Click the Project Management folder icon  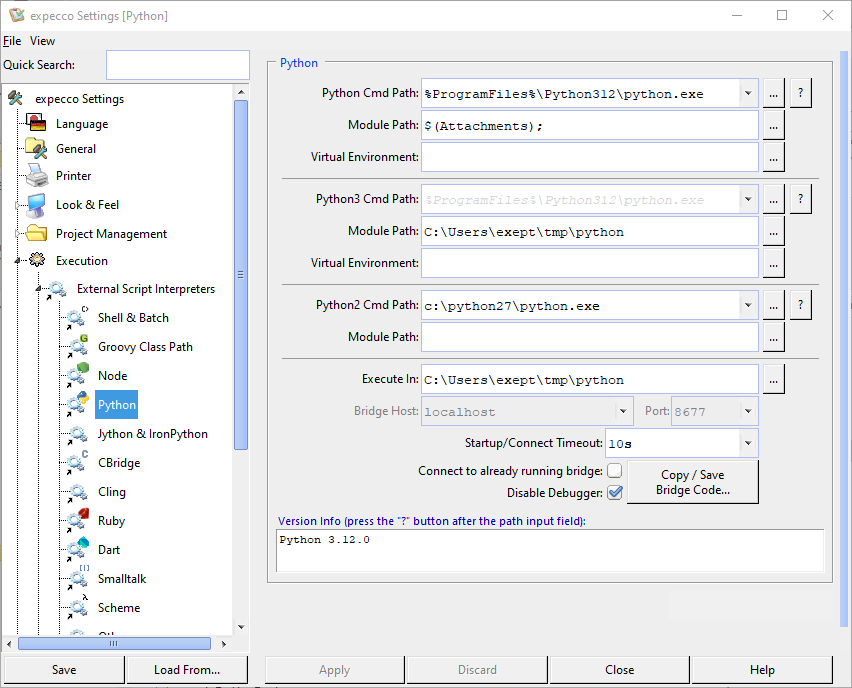(37, 233)
